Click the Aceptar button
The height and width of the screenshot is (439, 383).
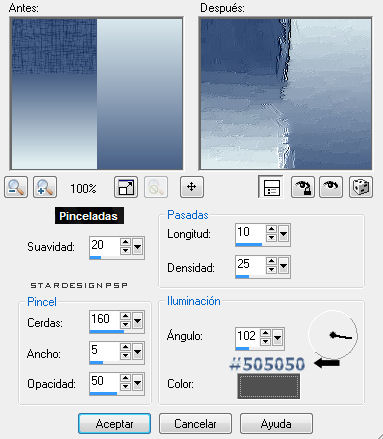click(x=114, y=424)
